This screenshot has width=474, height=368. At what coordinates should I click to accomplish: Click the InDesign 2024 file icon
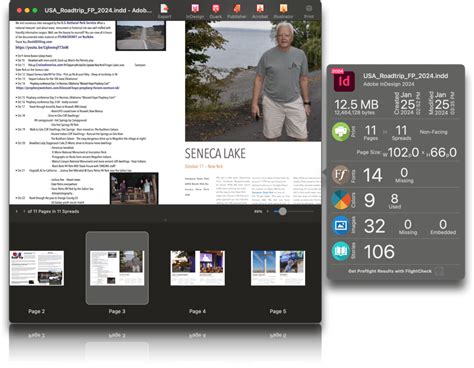click(x=343, y=80)
